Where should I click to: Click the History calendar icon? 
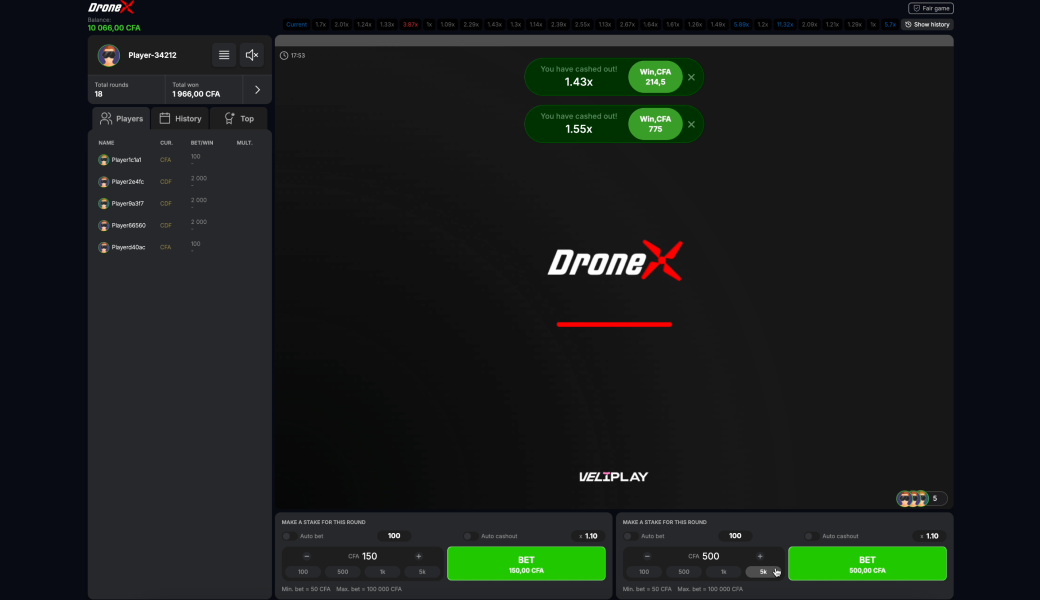pos(164,118)
